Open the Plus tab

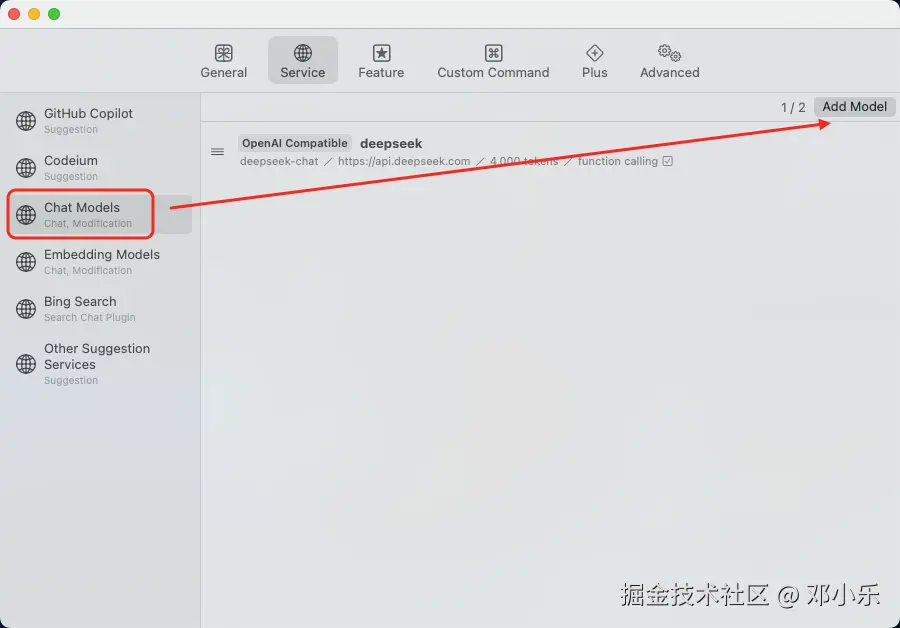[594, 61]
